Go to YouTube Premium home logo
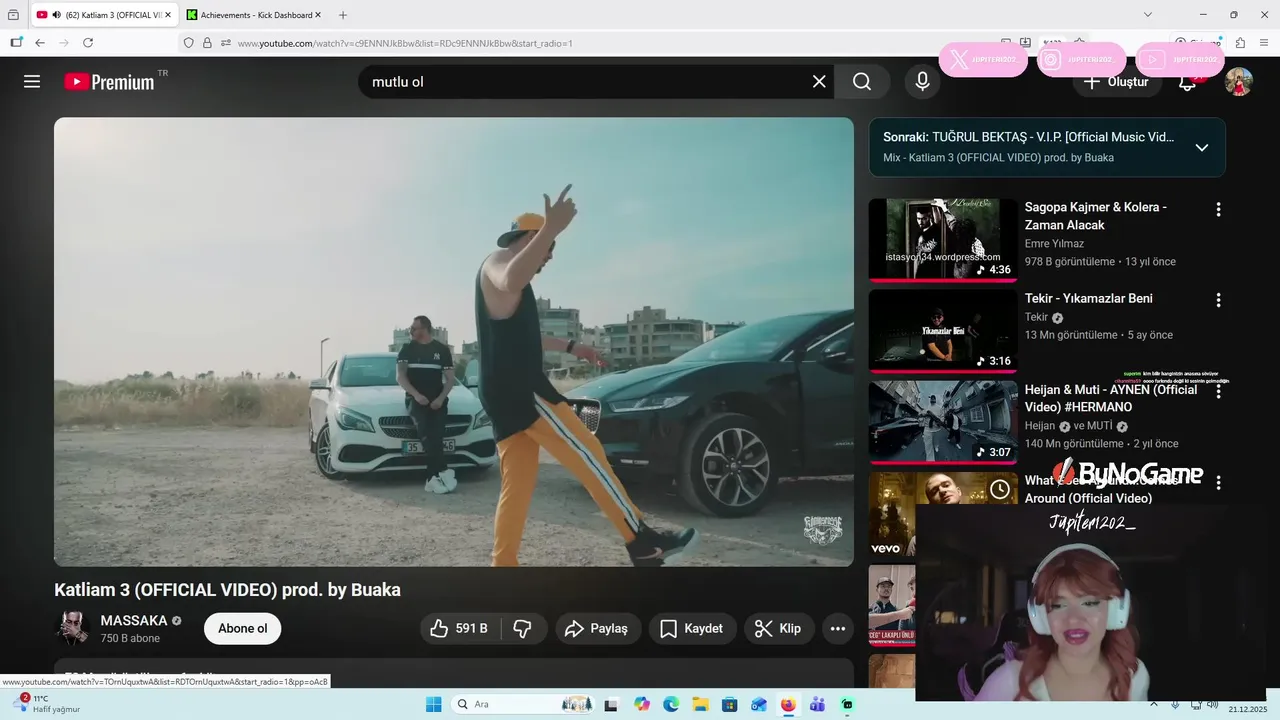Screen dimensions: 1280x720 pos(110,82)
